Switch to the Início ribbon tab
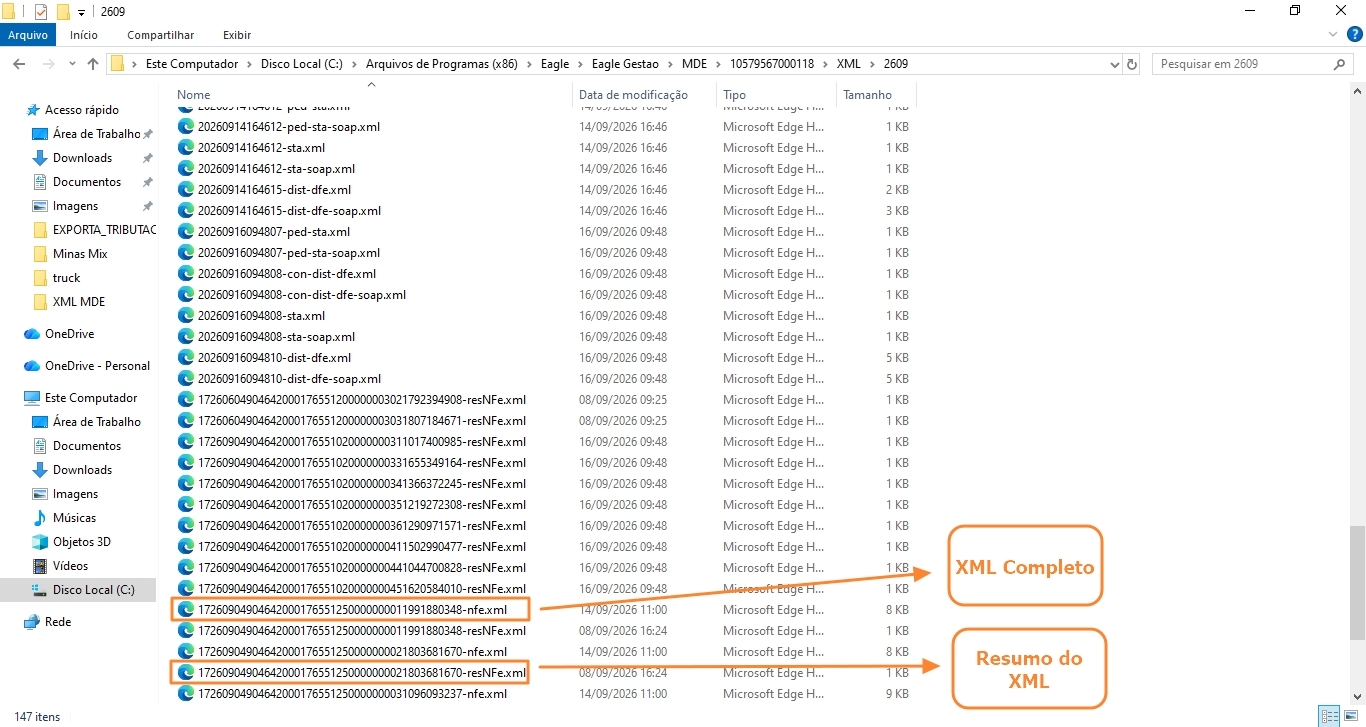 point(84,35)
